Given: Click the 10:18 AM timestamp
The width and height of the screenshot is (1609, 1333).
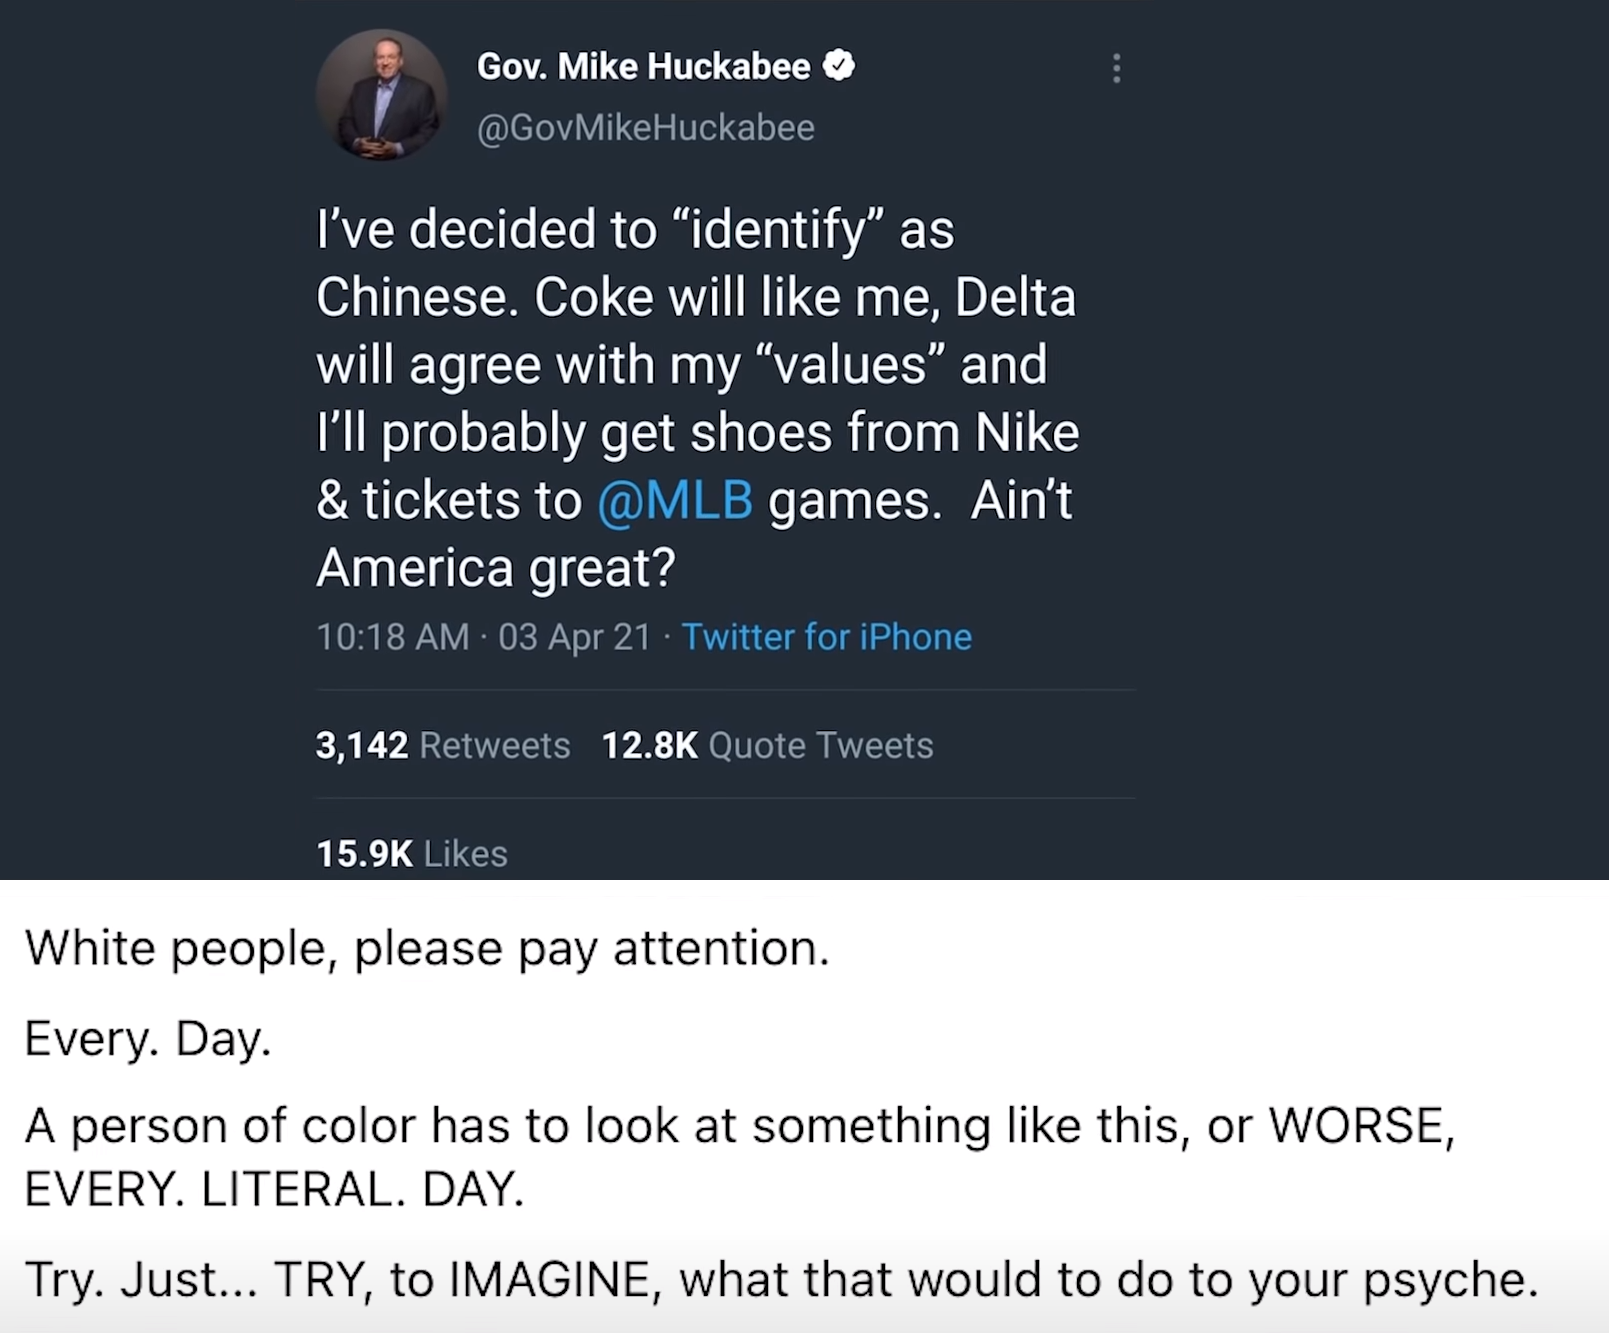Looking at the screenshot, I should [392, 637].
